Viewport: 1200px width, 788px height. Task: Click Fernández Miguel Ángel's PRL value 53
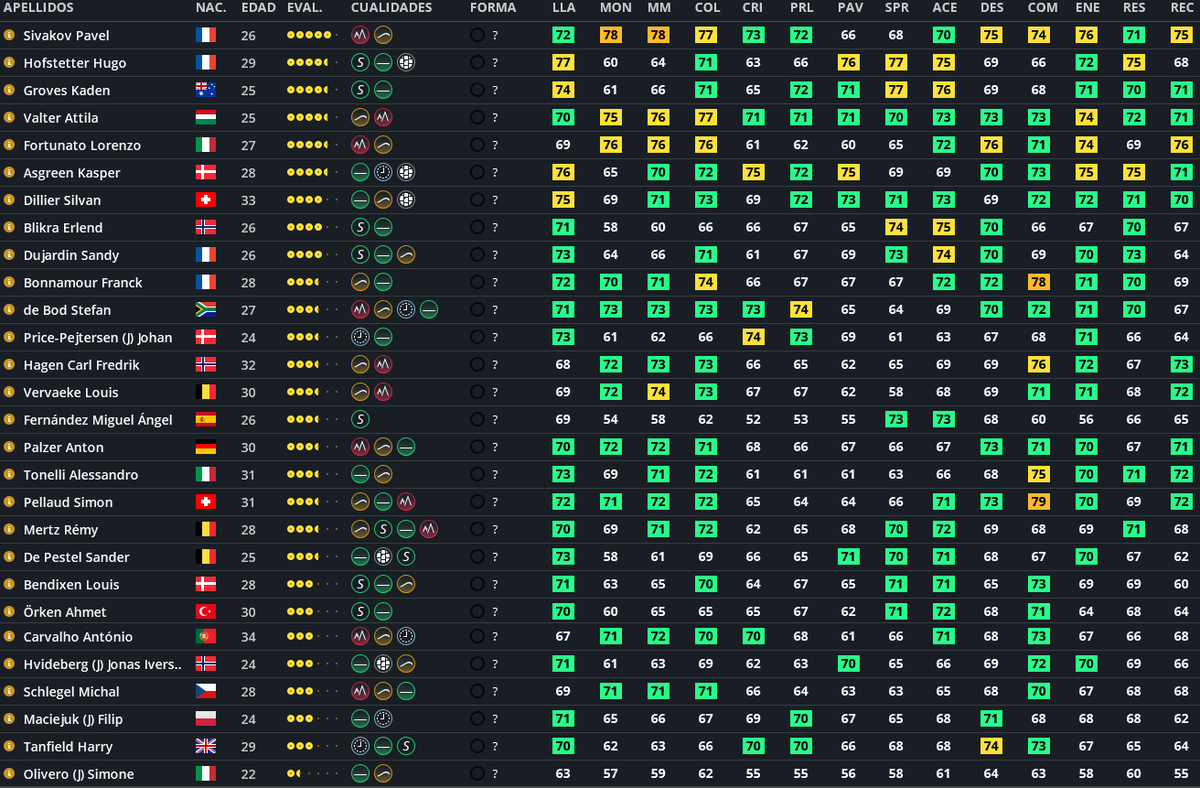click(801, 419)
